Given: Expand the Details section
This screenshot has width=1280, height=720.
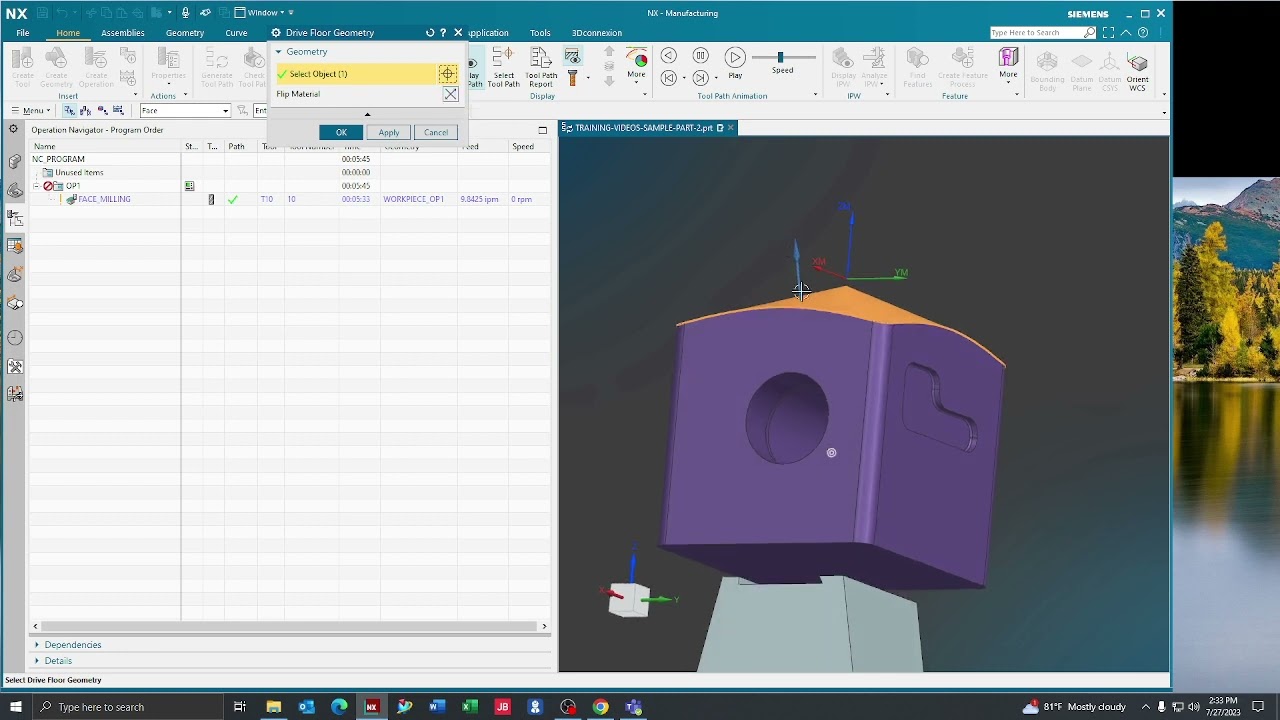Looking at the screenshot, I should coord(37,661).
